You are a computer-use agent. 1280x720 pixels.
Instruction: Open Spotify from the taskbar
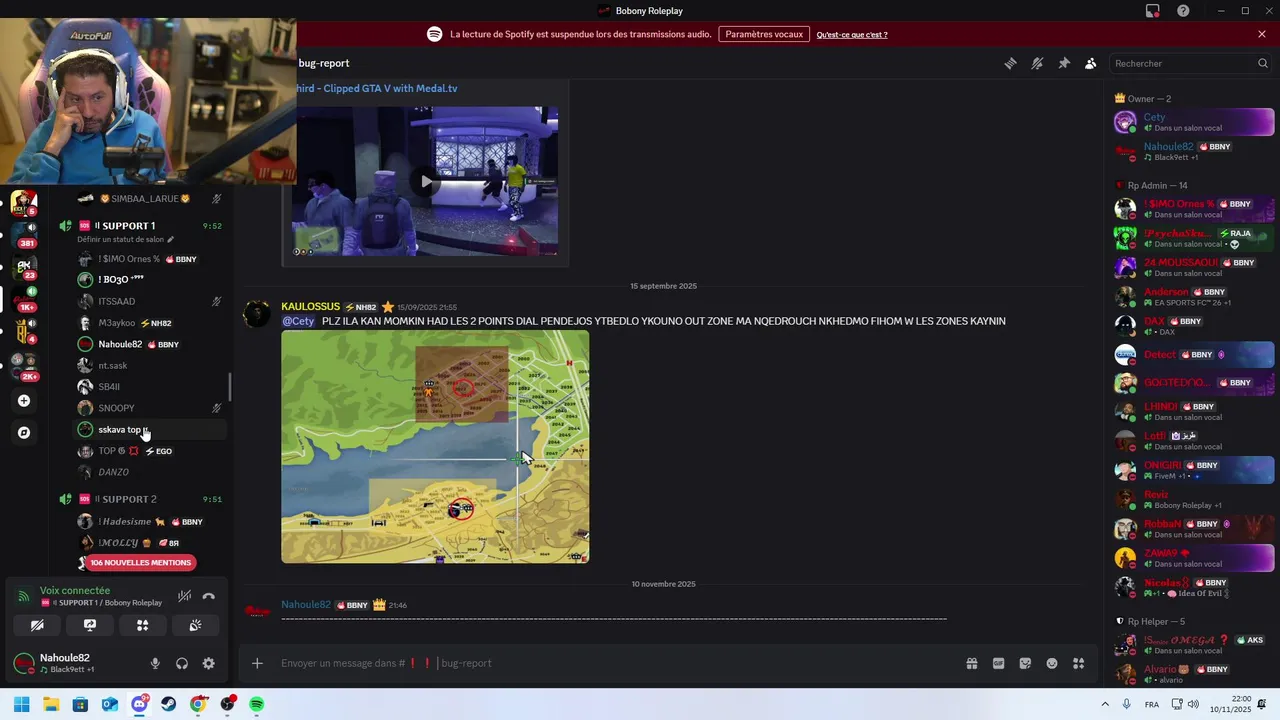coord(257,704)
